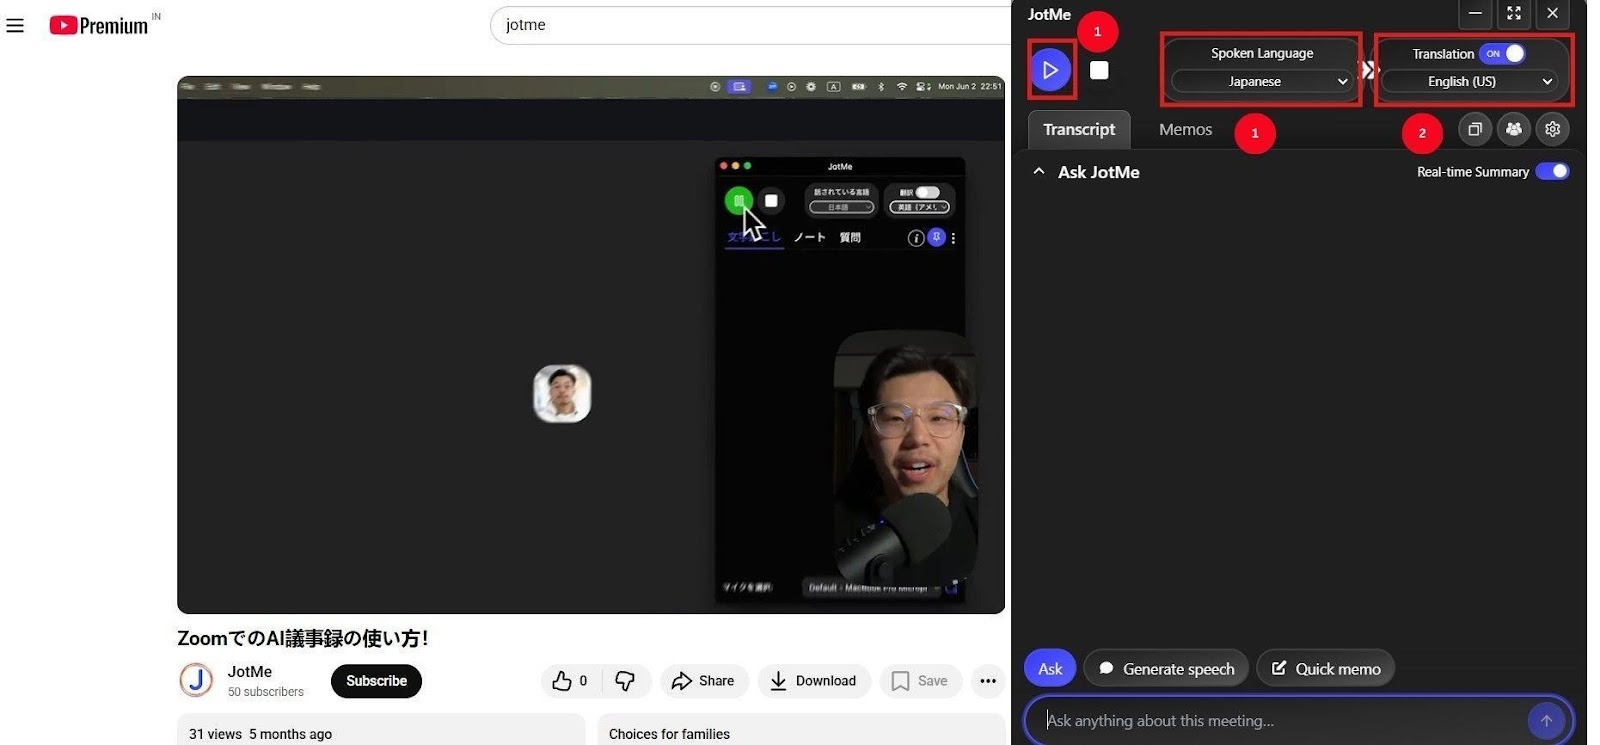Subscribe to the JotMe channel
The width and height of the screenshot is (1600, 745).
[376, 681]
